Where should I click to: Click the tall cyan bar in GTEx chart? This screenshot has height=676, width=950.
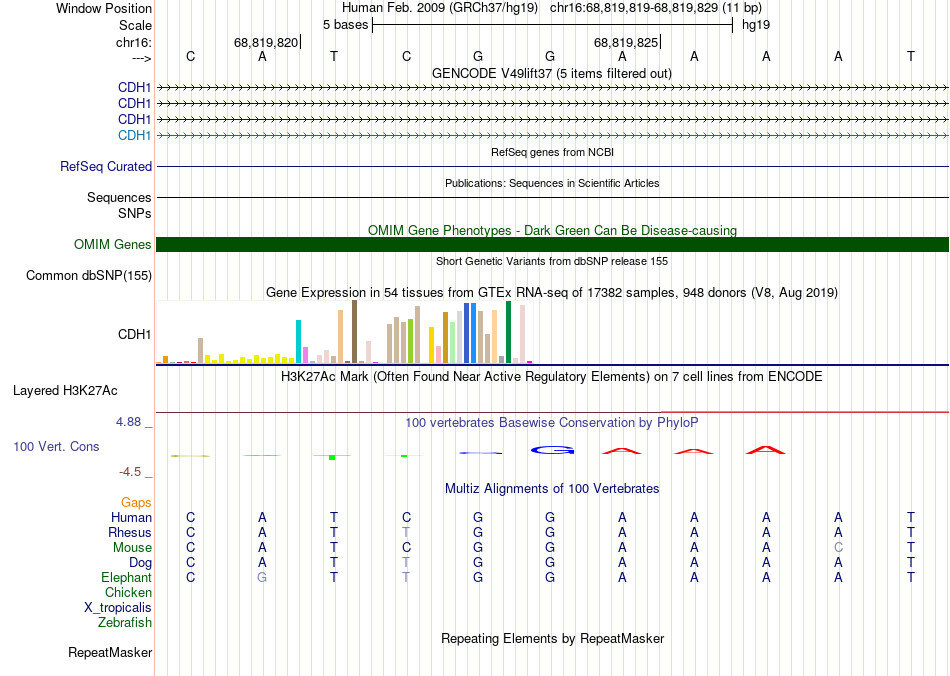point(299,341)
